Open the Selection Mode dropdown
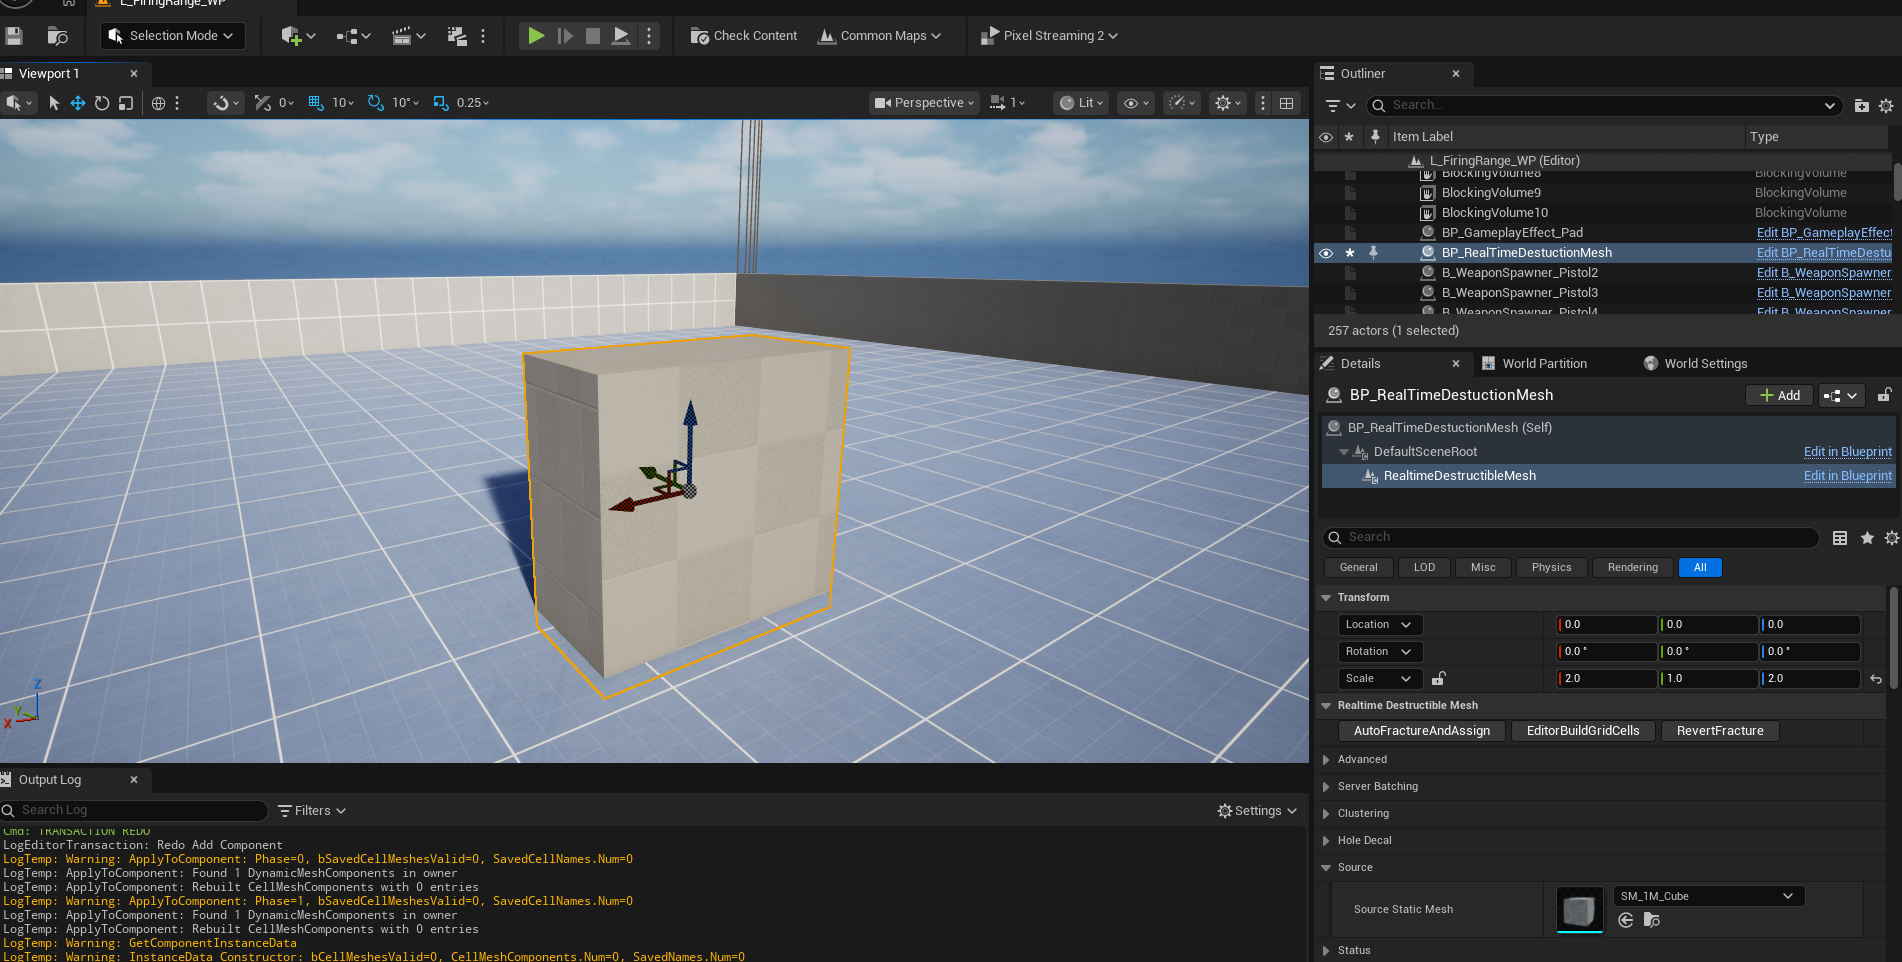This screenshot has height=962, width=1902. point(173,36)
